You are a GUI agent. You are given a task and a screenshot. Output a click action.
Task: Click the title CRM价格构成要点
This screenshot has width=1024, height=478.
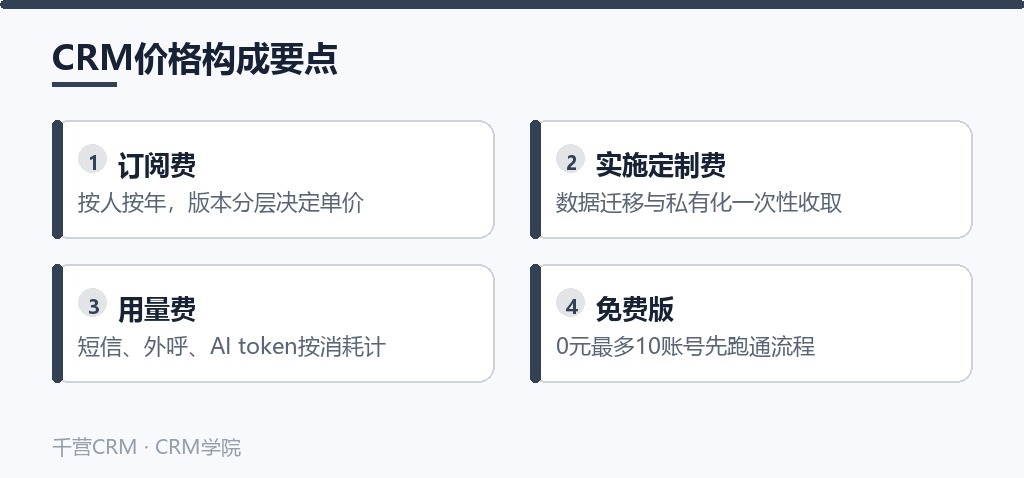[x=195, y=59]
